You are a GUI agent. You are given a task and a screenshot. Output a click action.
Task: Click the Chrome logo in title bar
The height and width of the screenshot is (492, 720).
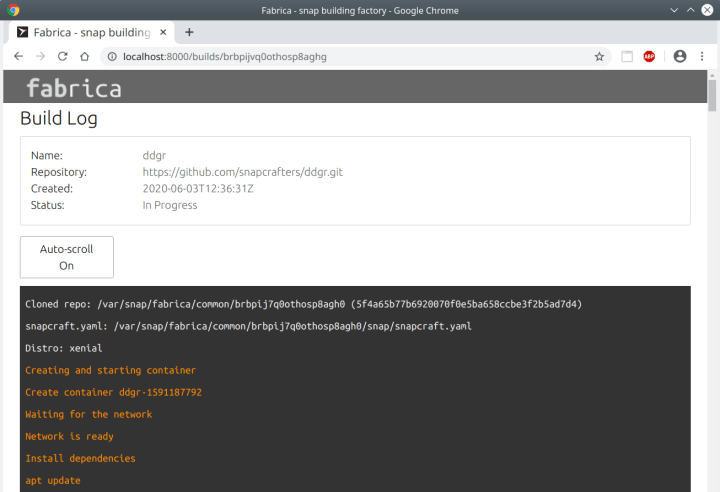pyautogui.click(x=13, y=10)
